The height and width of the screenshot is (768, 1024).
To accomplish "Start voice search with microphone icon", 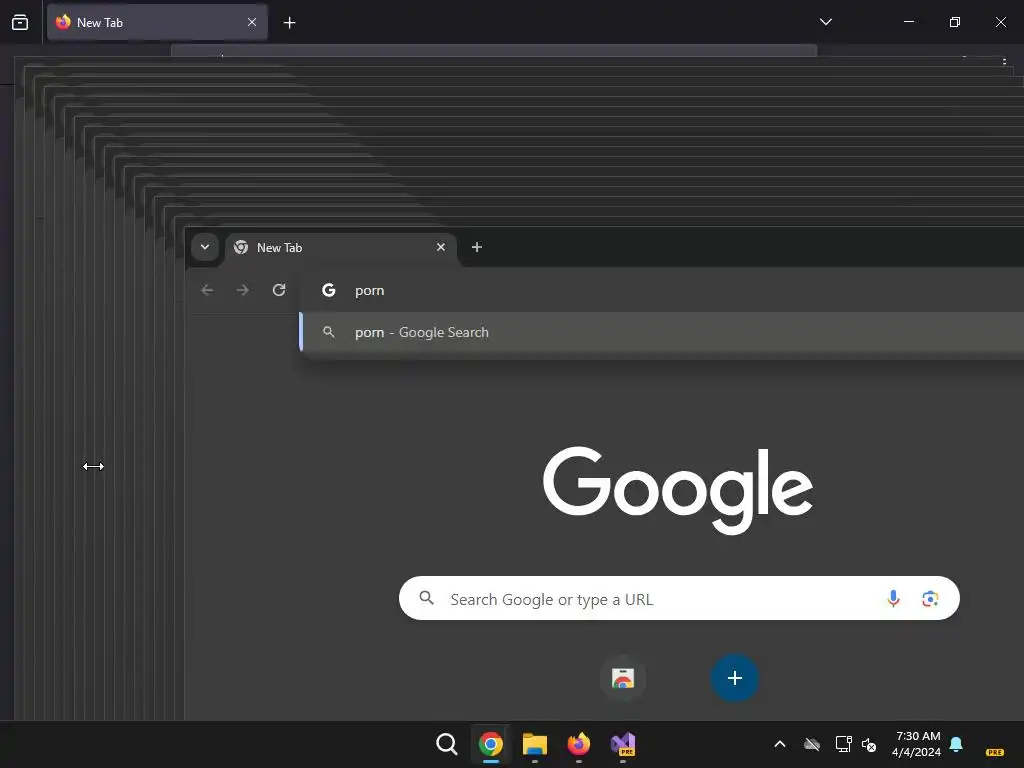I will 893,598.
